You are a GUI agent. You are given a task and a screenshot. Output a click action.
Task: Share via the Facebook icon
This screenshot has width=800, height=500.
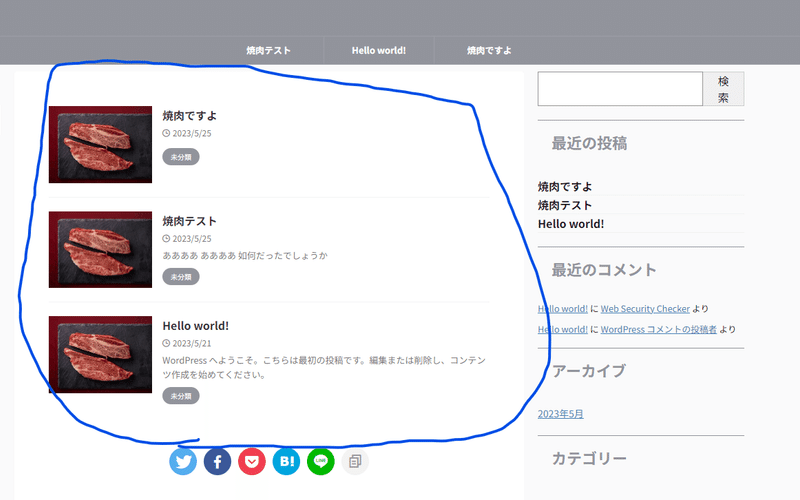click(217, 461)
